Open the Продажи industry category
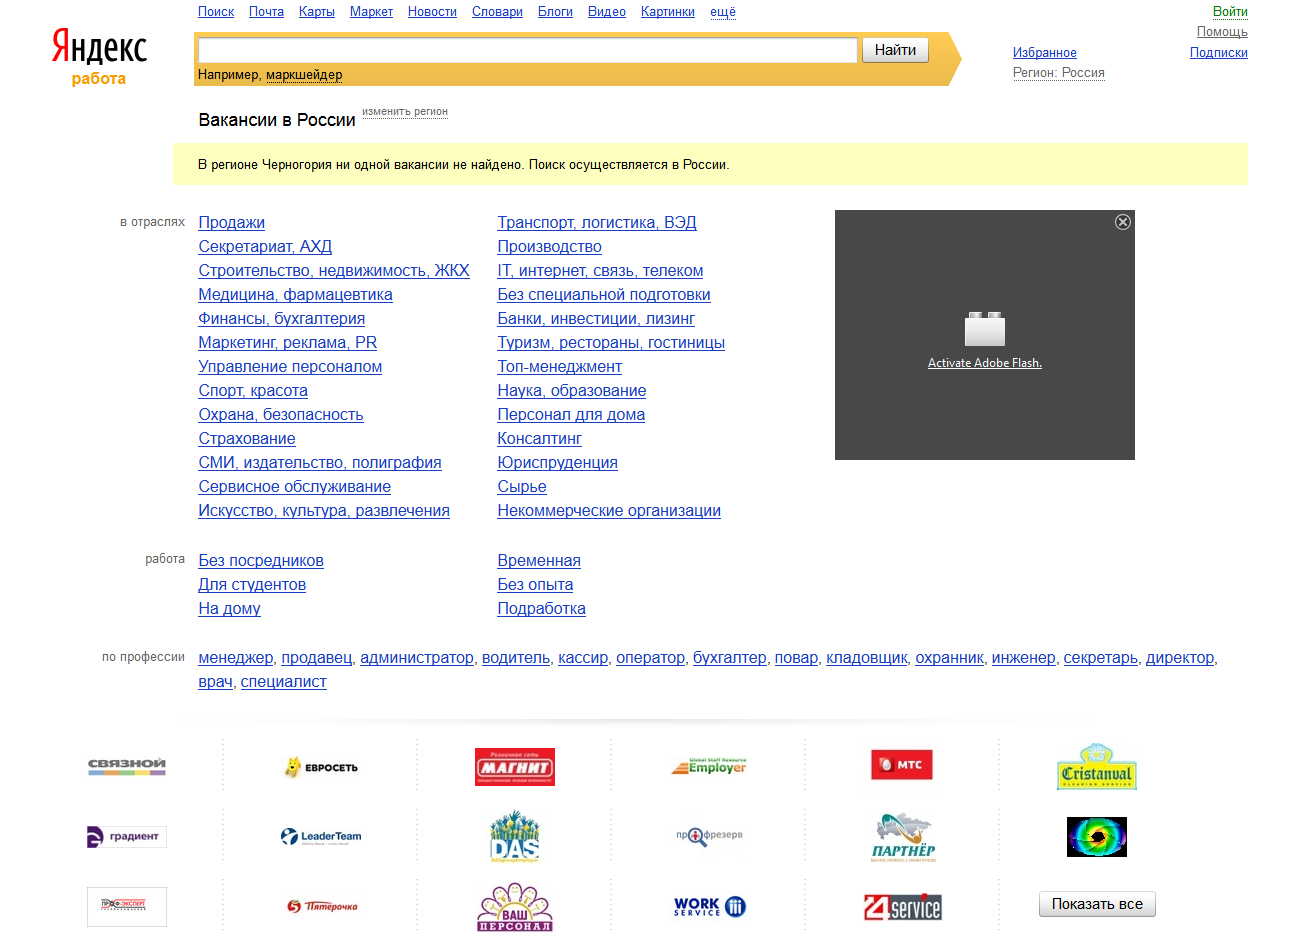The image size is (1290, 935). [232, 223]
